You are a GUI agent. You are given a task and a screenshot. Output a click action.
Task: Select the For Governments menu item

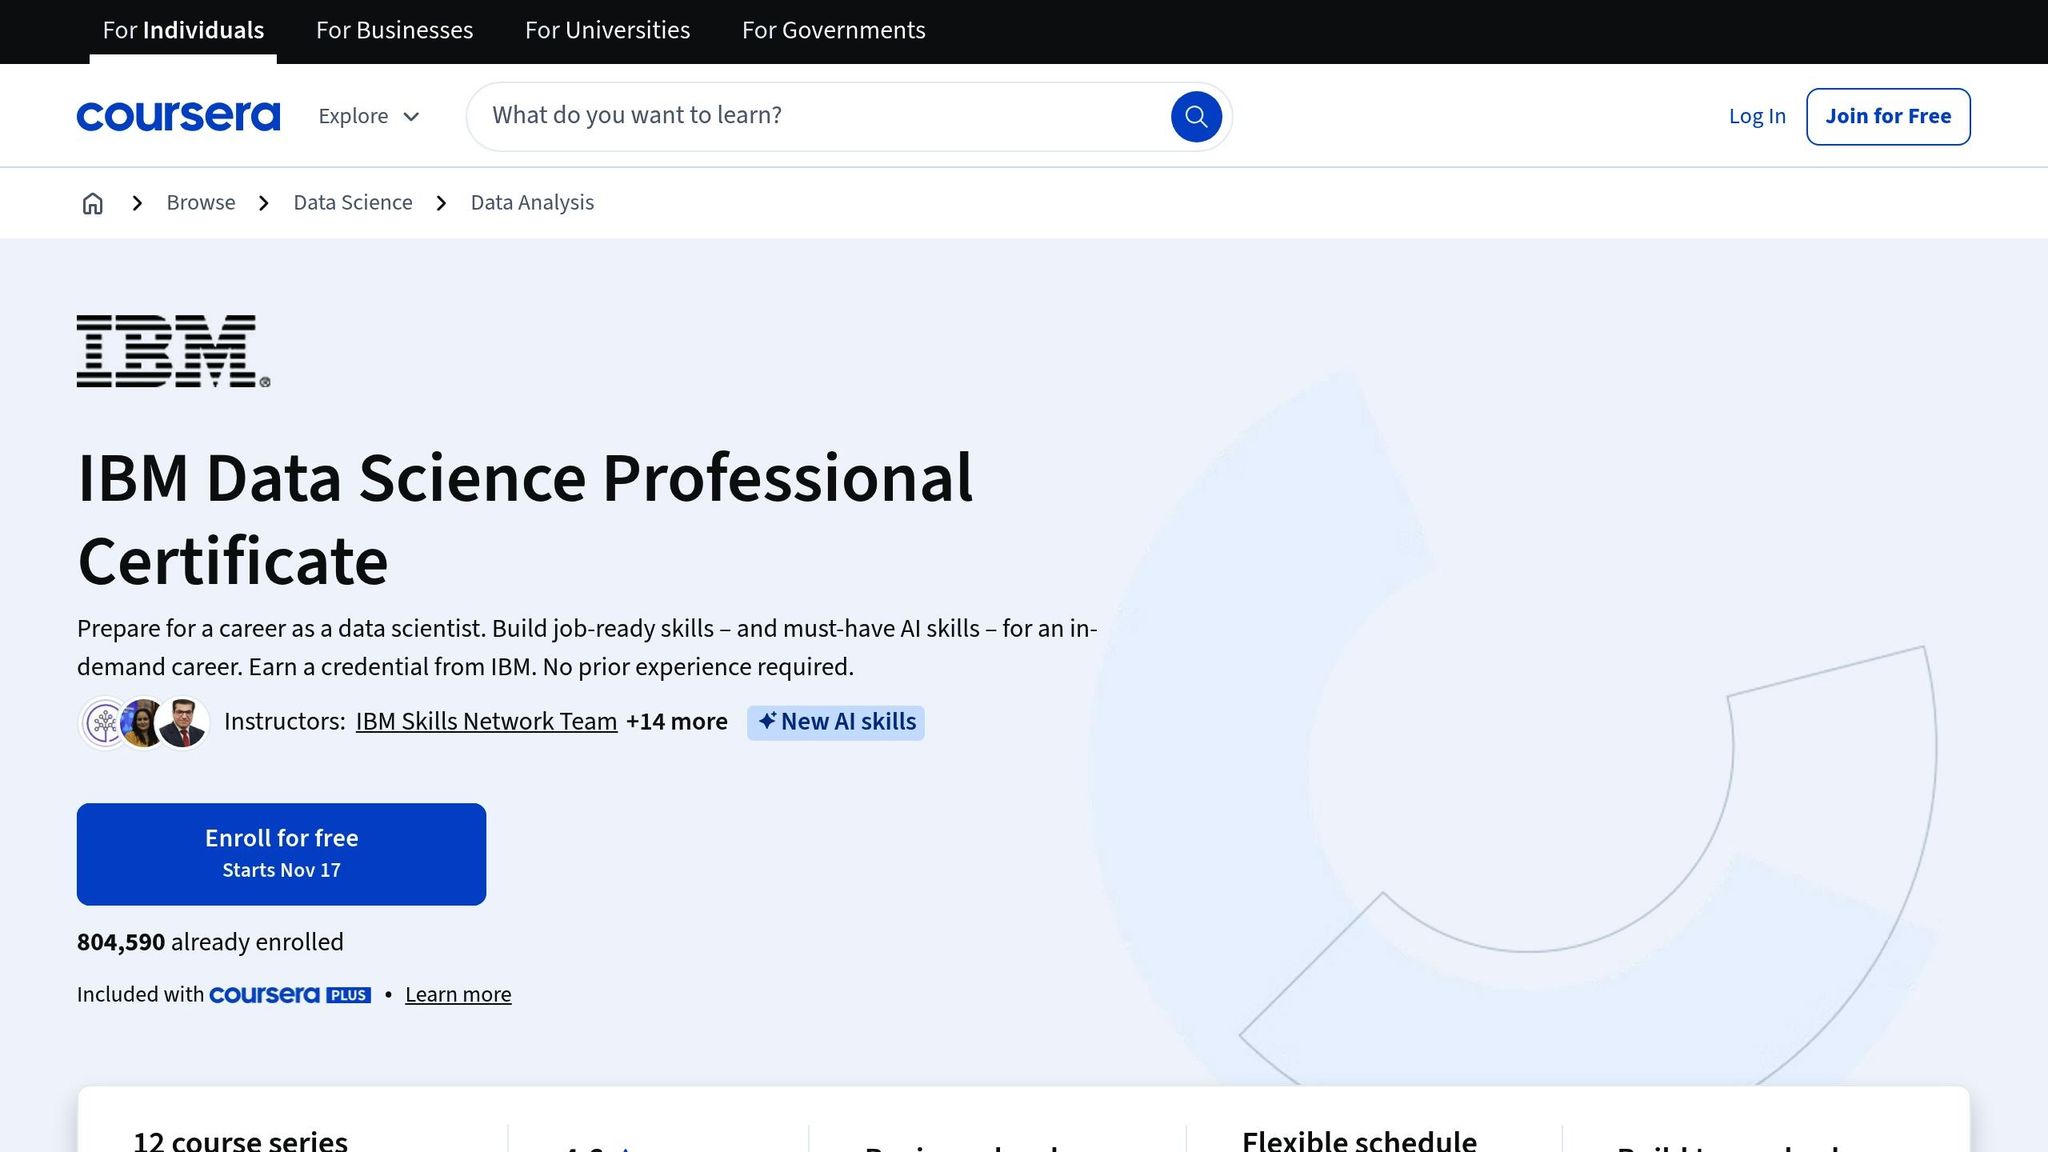point(833,30)
